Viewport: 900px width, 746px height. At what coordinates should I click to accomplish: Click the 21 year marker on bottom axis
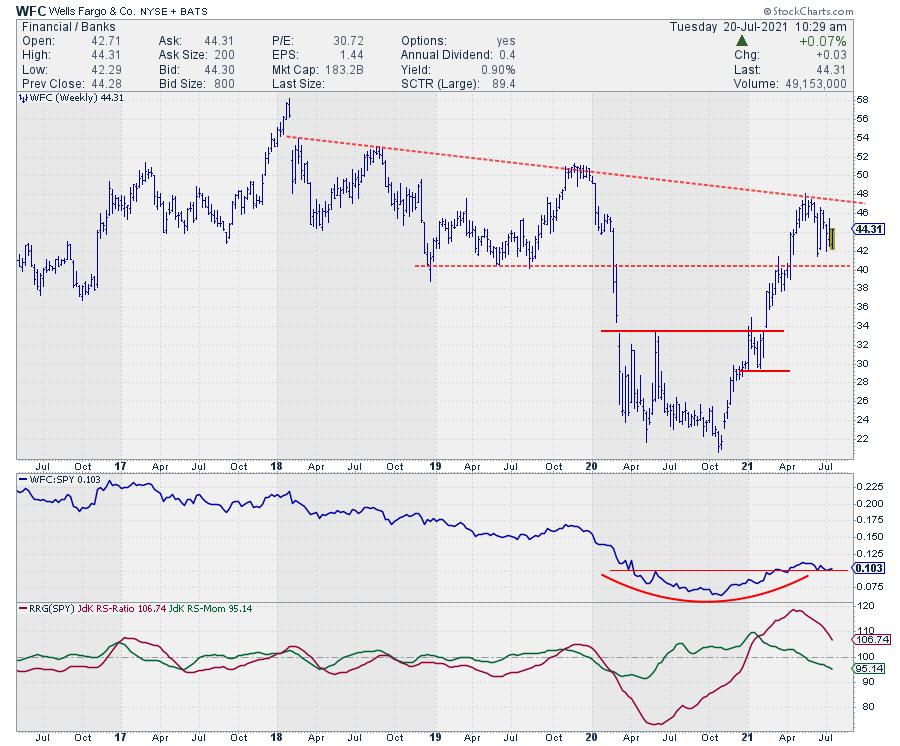(x=749, y=736)
